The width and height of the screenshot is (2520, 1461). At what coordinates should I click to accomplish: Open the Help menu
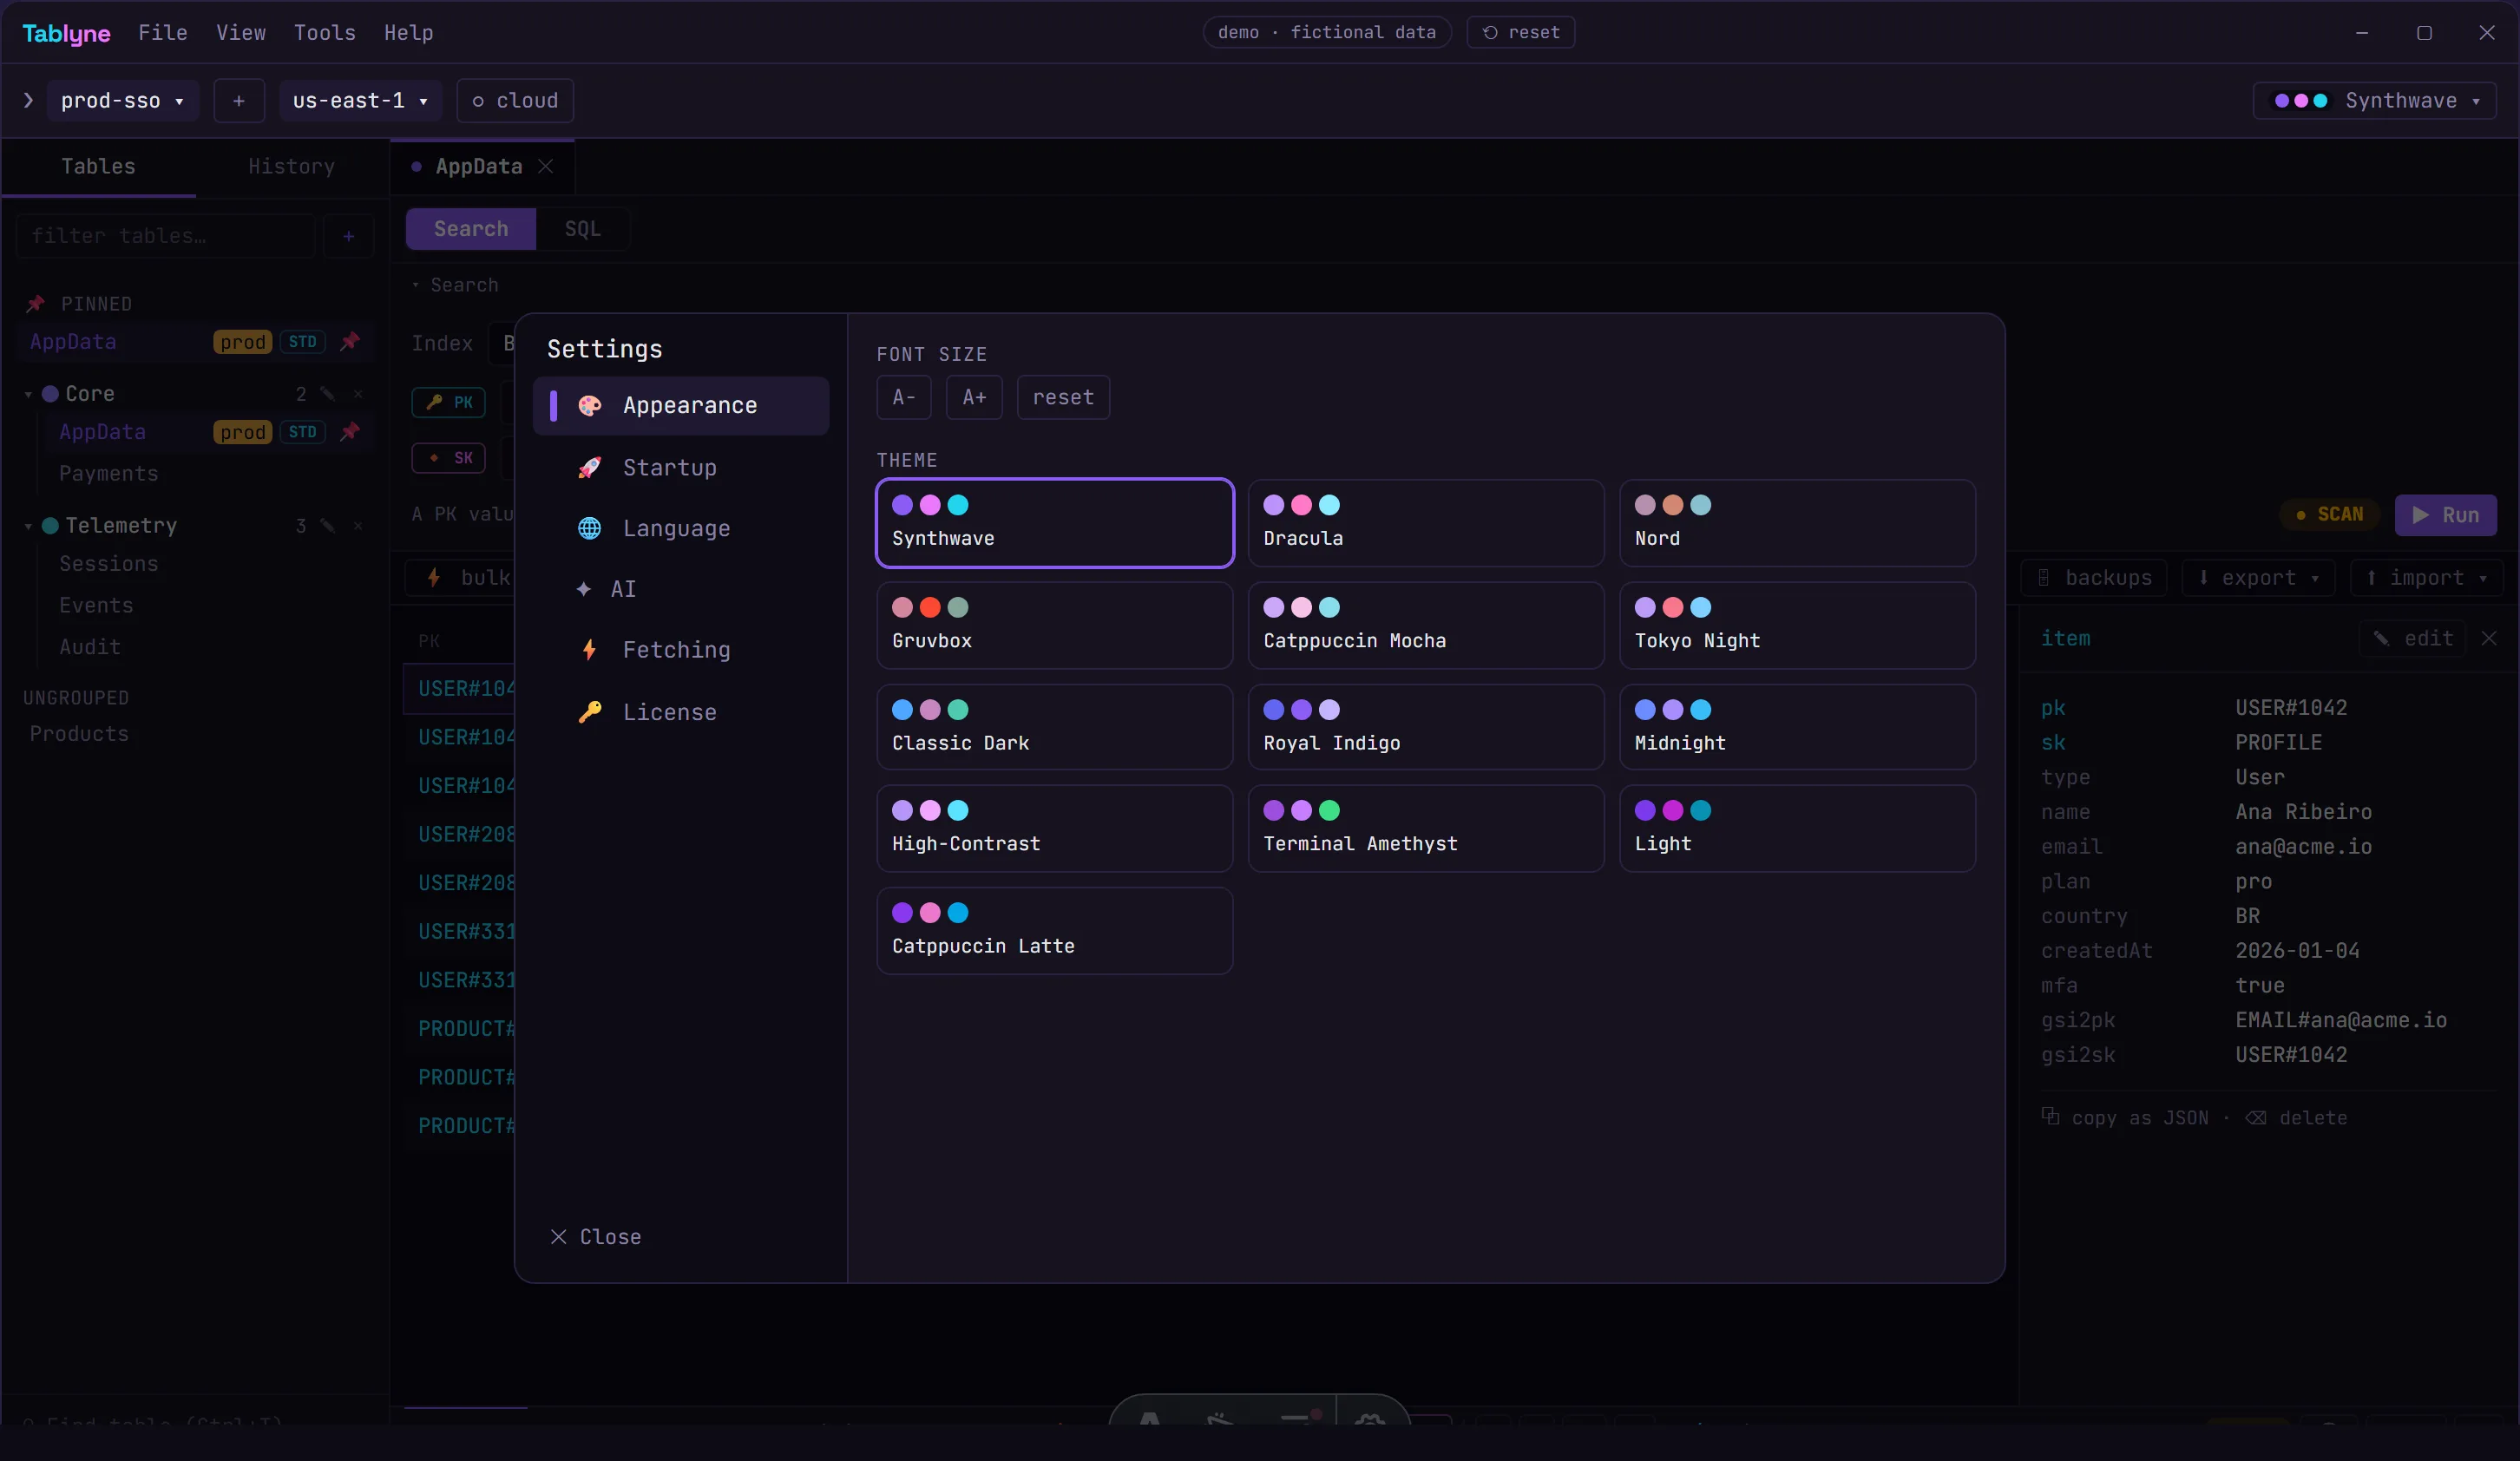tap(409, 32)
